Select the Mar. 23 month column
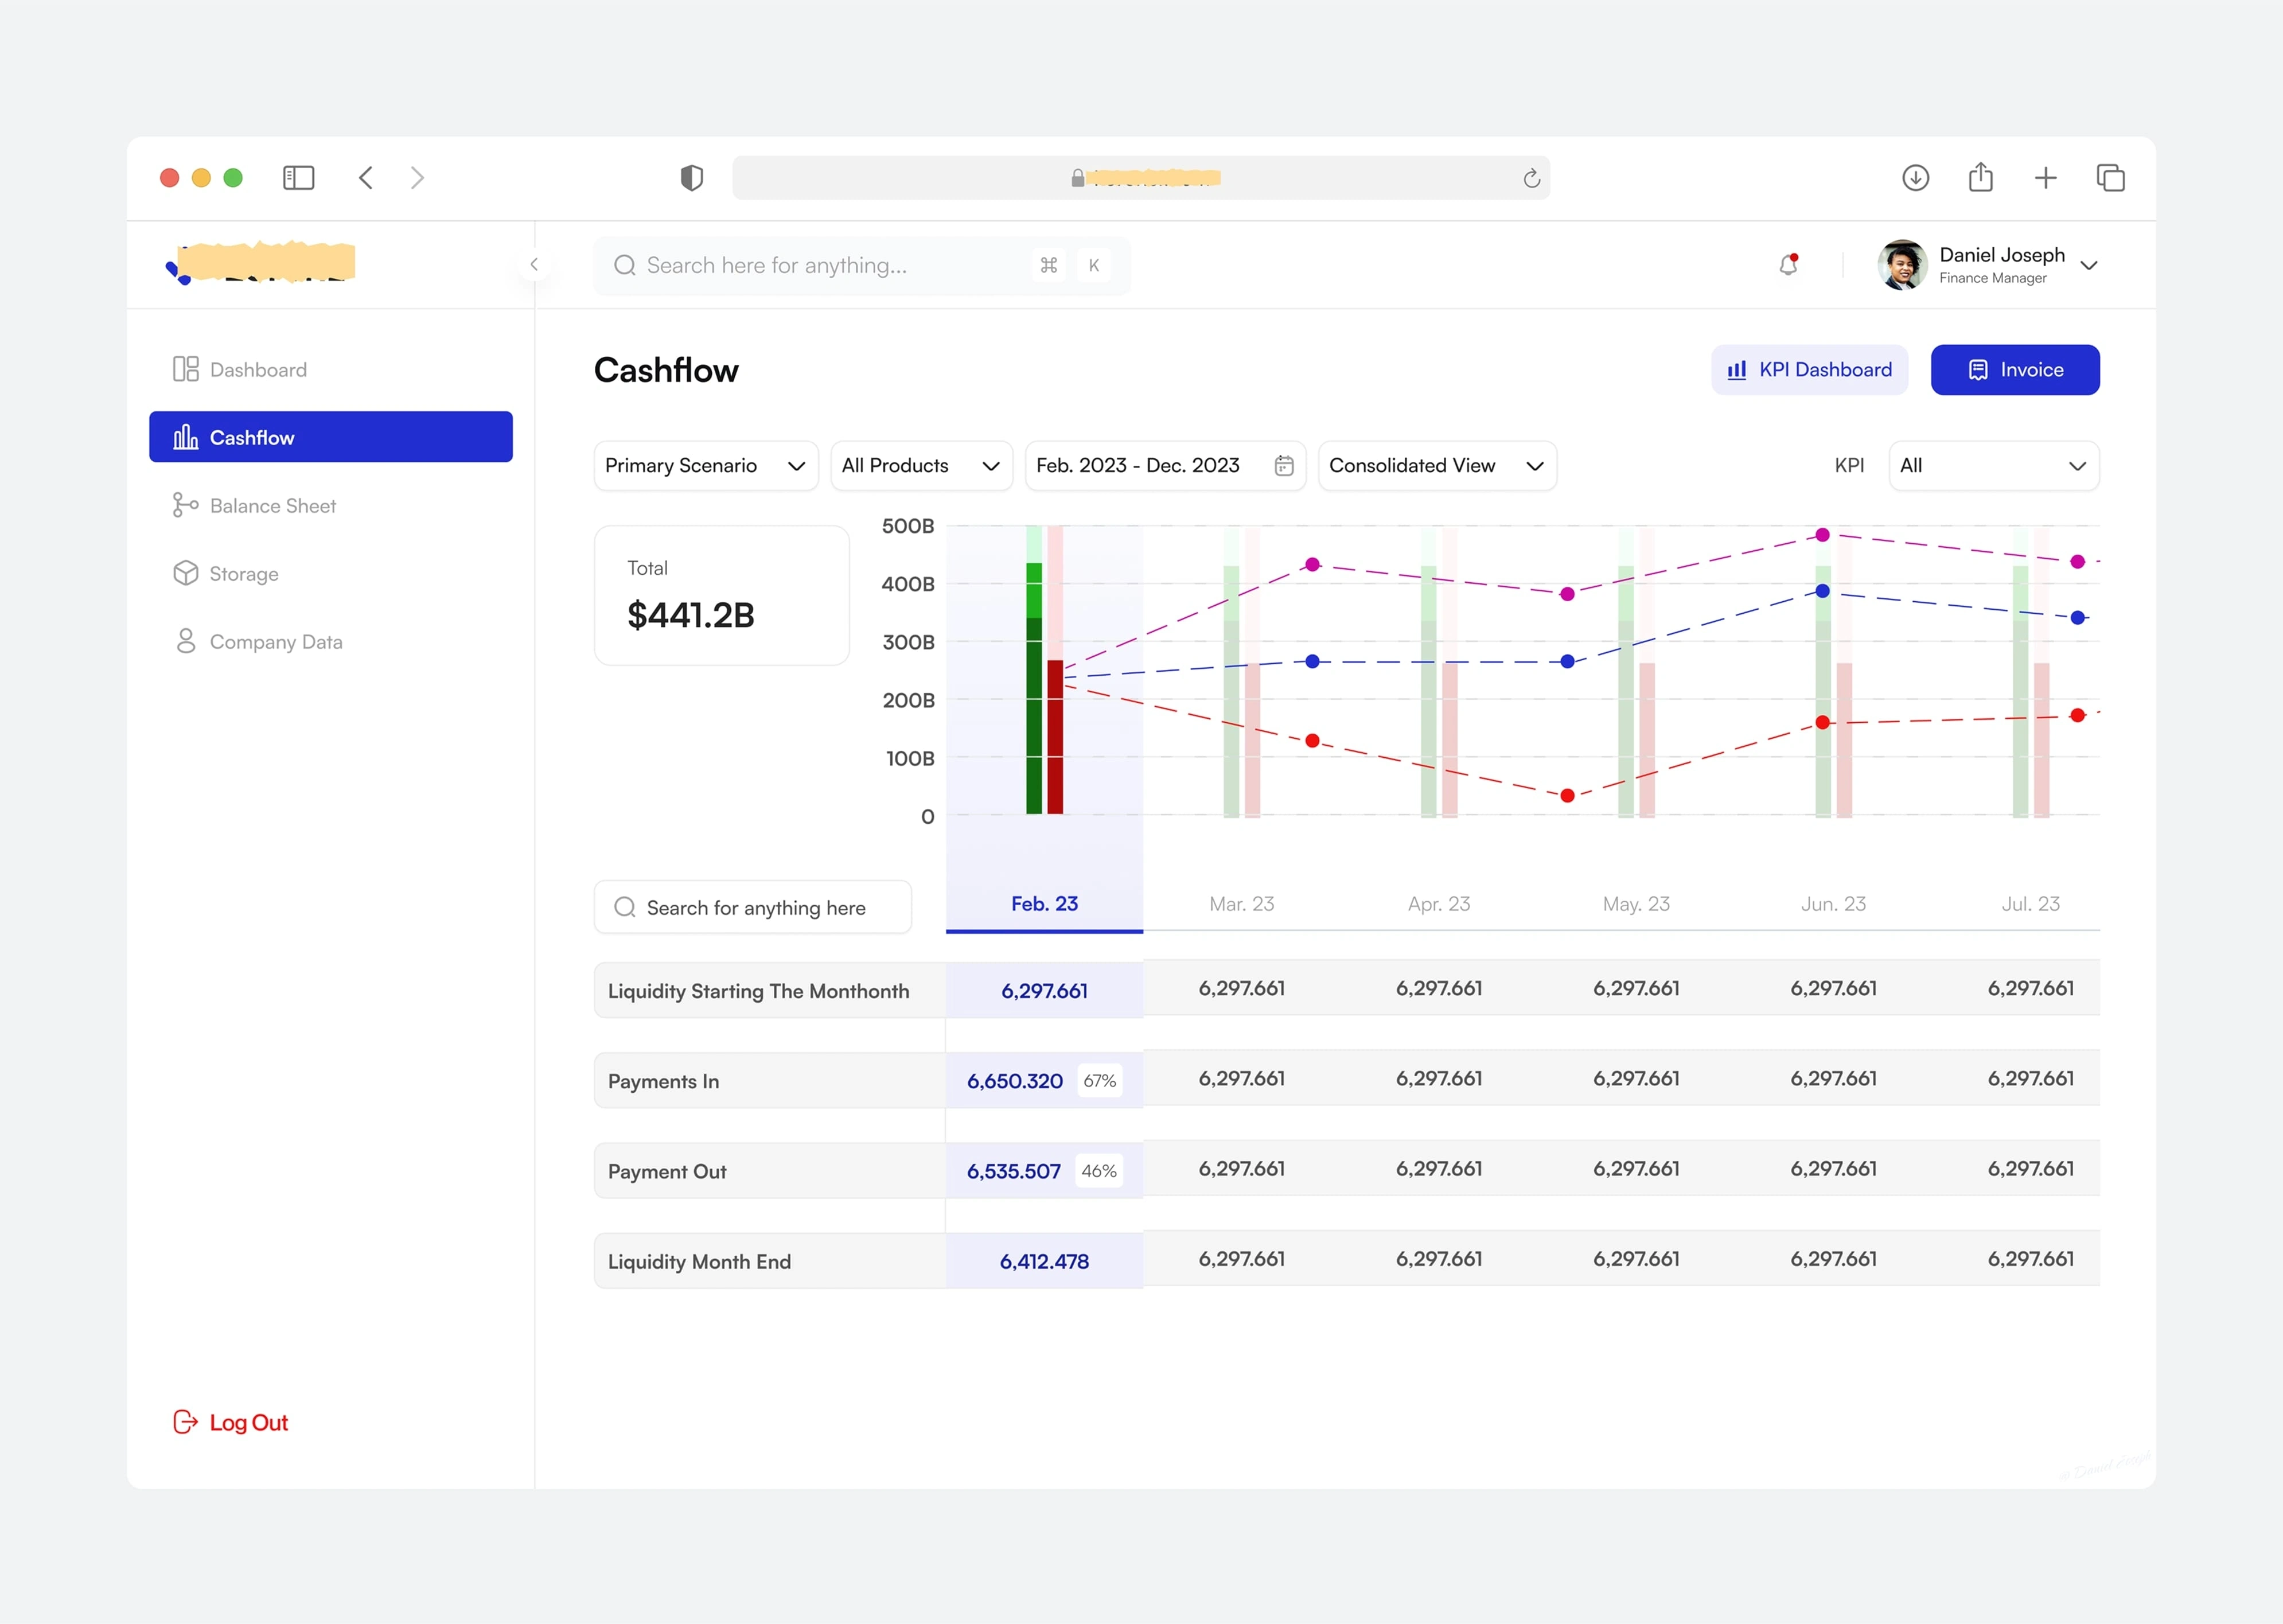 point(1241,904)
